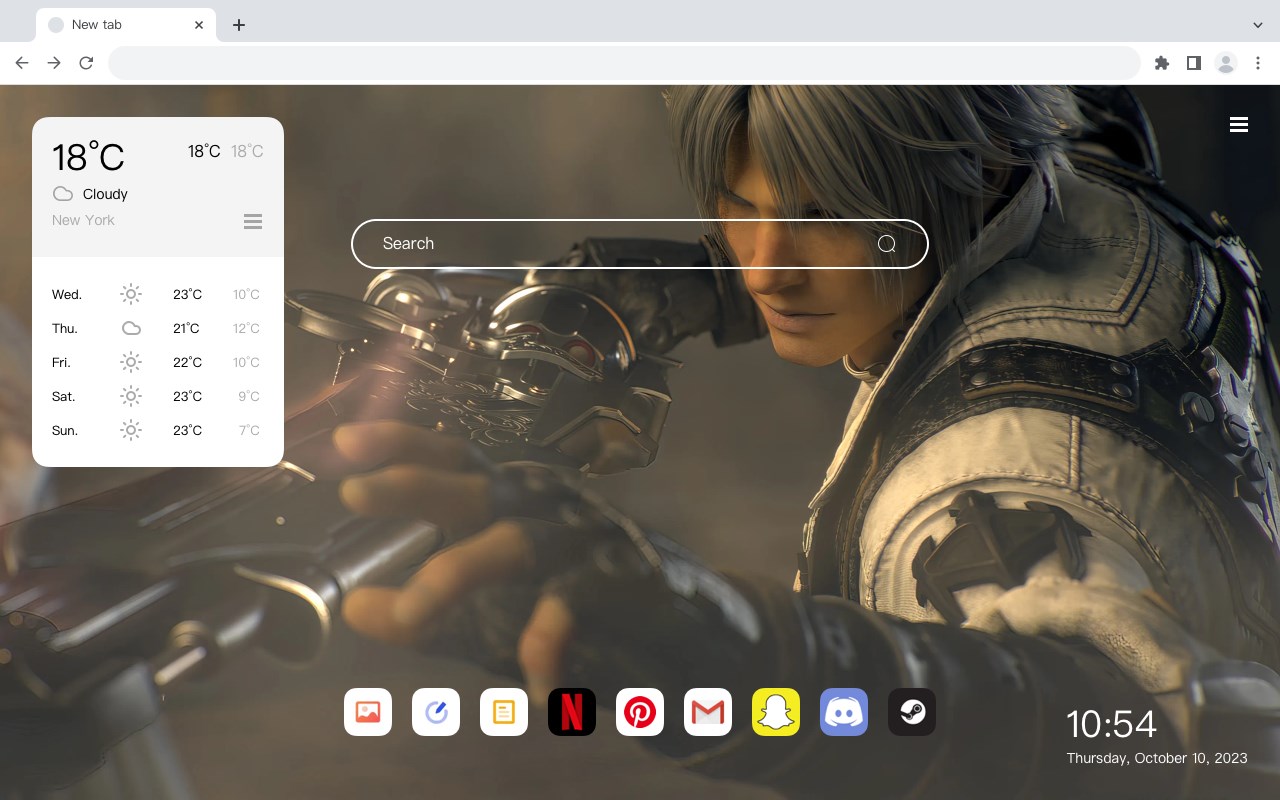Launch the Snapchat shortcut

pyautogui.click(x=776, y=712)
